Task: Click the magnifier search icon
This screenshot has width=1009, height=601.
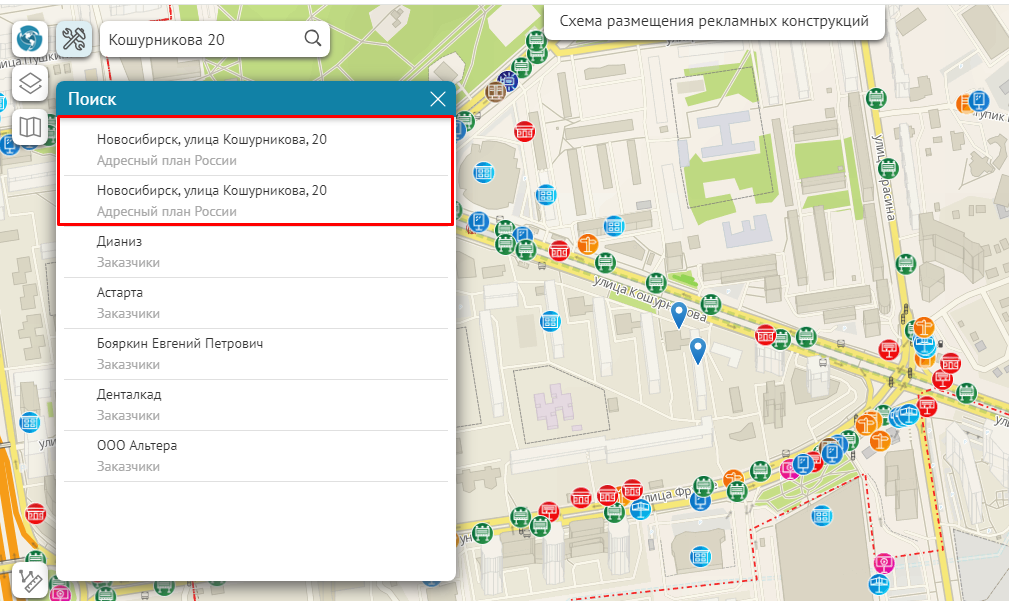Action: click(x=312, y=39)
